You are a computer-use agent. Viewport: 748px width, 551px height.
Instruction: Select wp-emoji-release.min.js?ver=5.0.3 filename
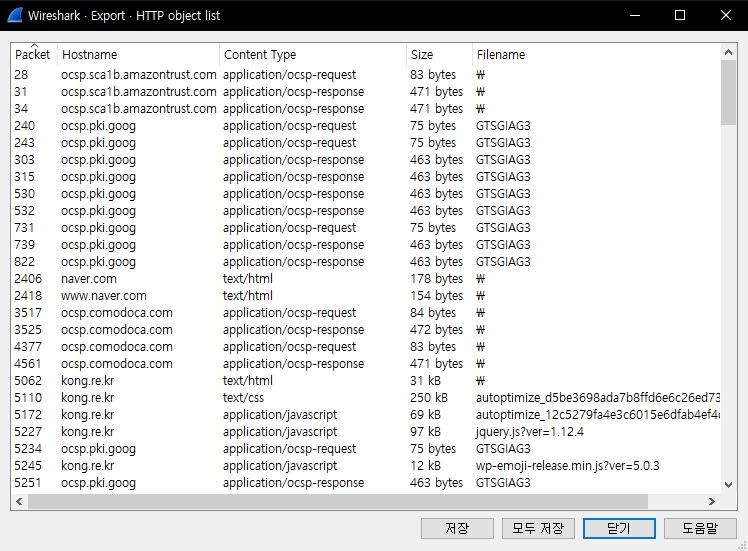(x=567, y=466)
